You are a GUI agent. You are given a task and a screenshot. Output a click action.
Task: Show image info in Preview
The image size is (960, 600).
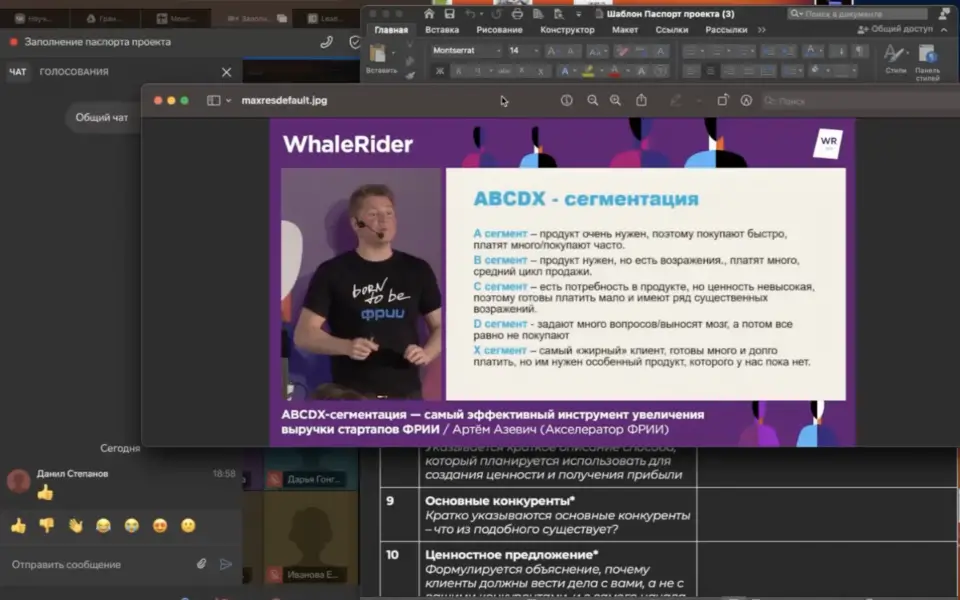point(567,100)
